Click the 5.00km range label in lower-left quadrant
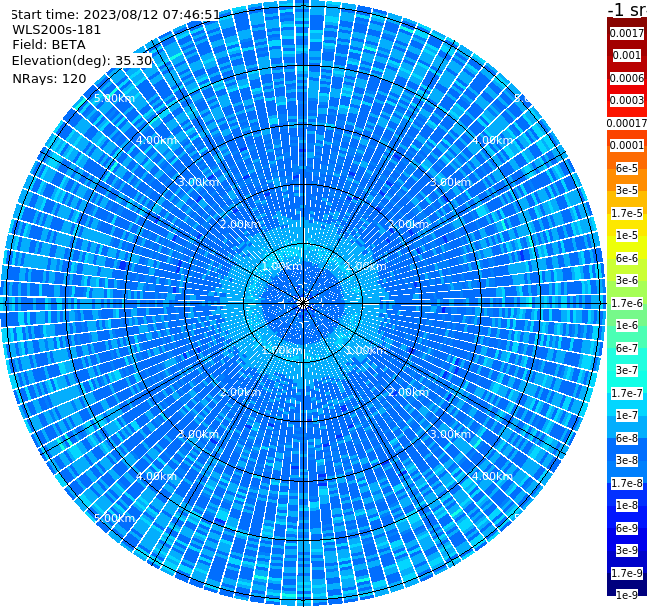This screenshot has width=647, height=607. 114,518
